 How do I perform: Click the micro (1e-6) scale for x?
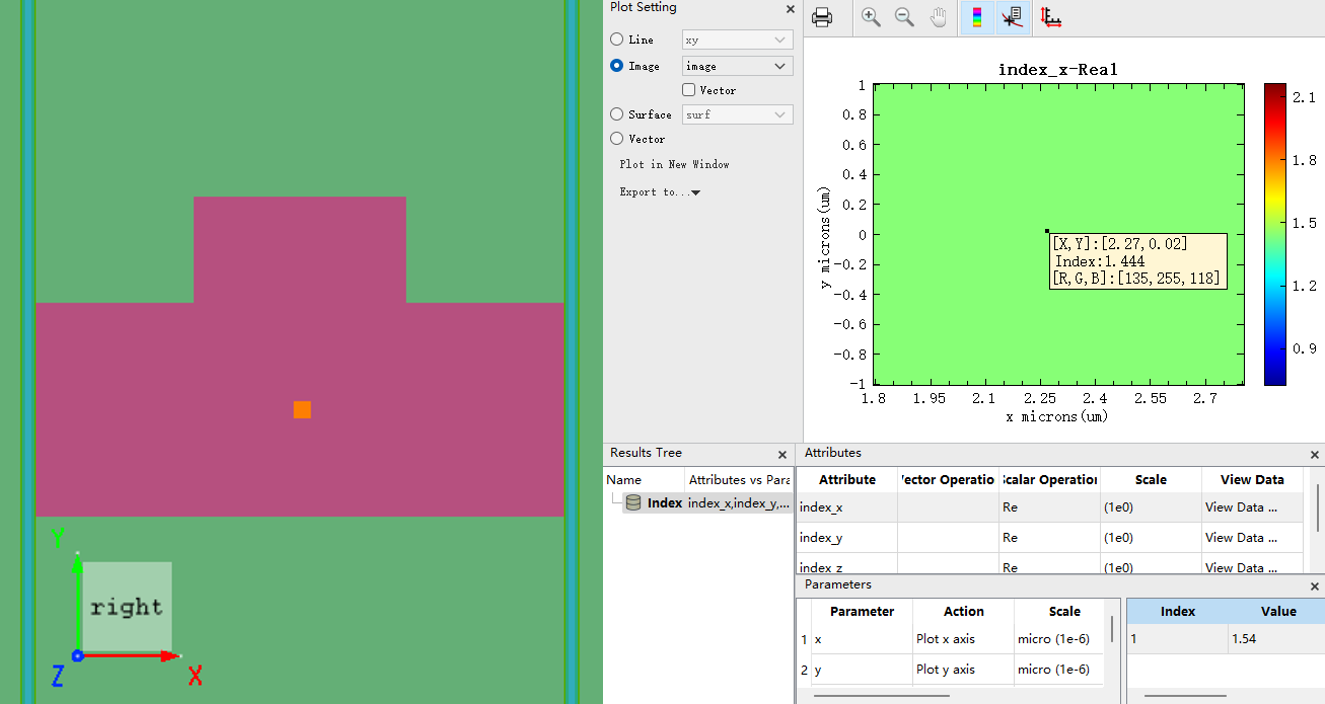pos(1060,639)
